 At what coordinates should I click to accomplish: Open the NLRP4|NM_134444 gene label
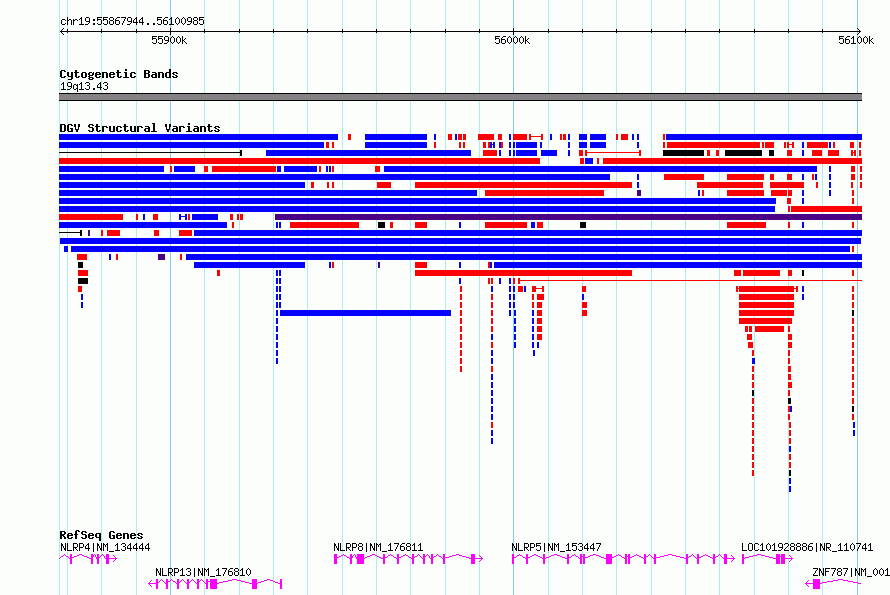tap(105, 547)
